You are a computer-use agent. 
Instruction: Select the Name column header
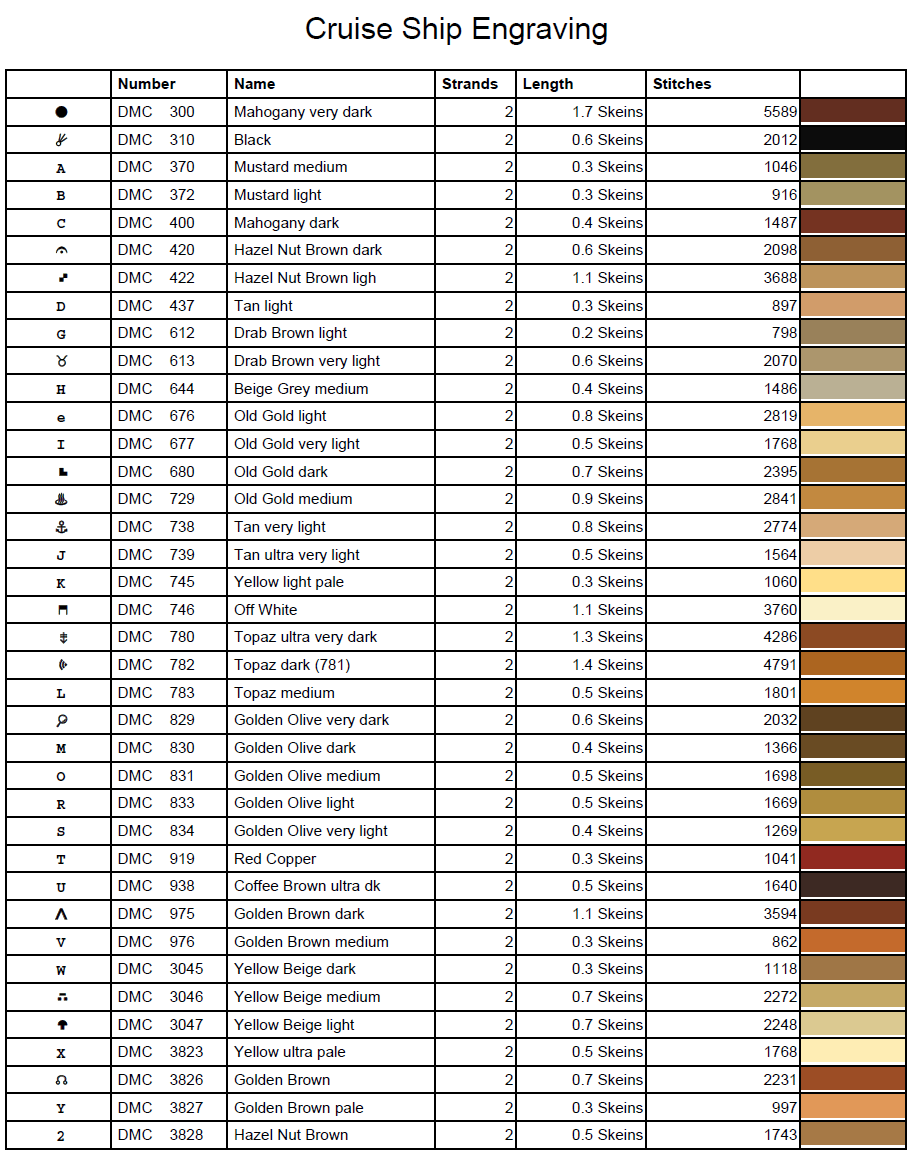tap(254, 84)
